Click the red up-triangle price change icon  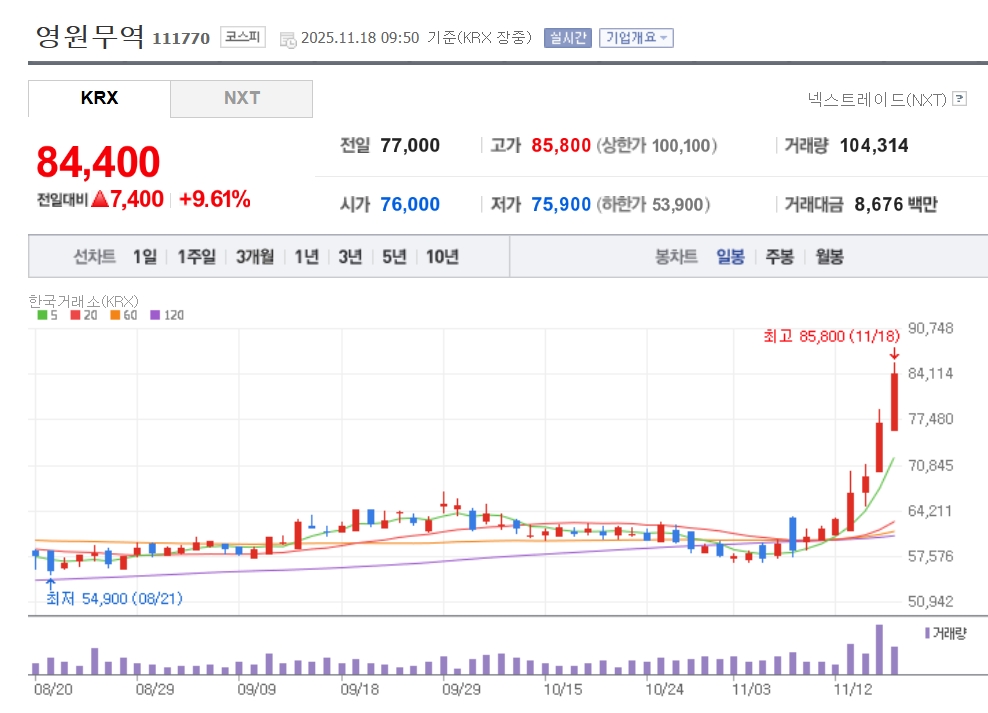(x=100, y=199)
